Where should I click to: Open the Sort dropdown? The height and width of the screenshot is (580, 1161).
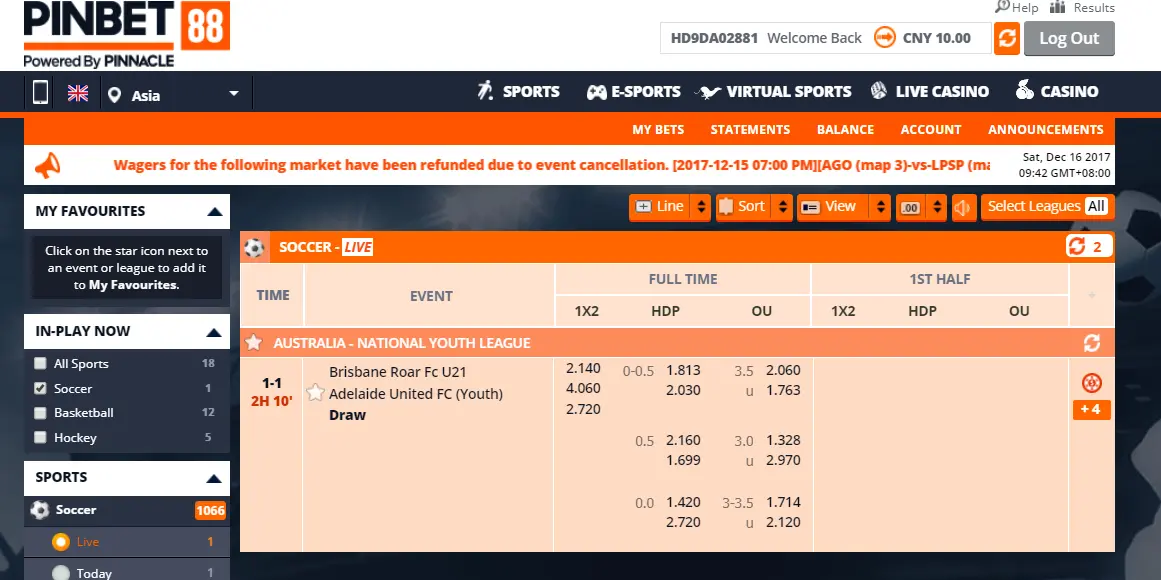[x=753, y=207]
